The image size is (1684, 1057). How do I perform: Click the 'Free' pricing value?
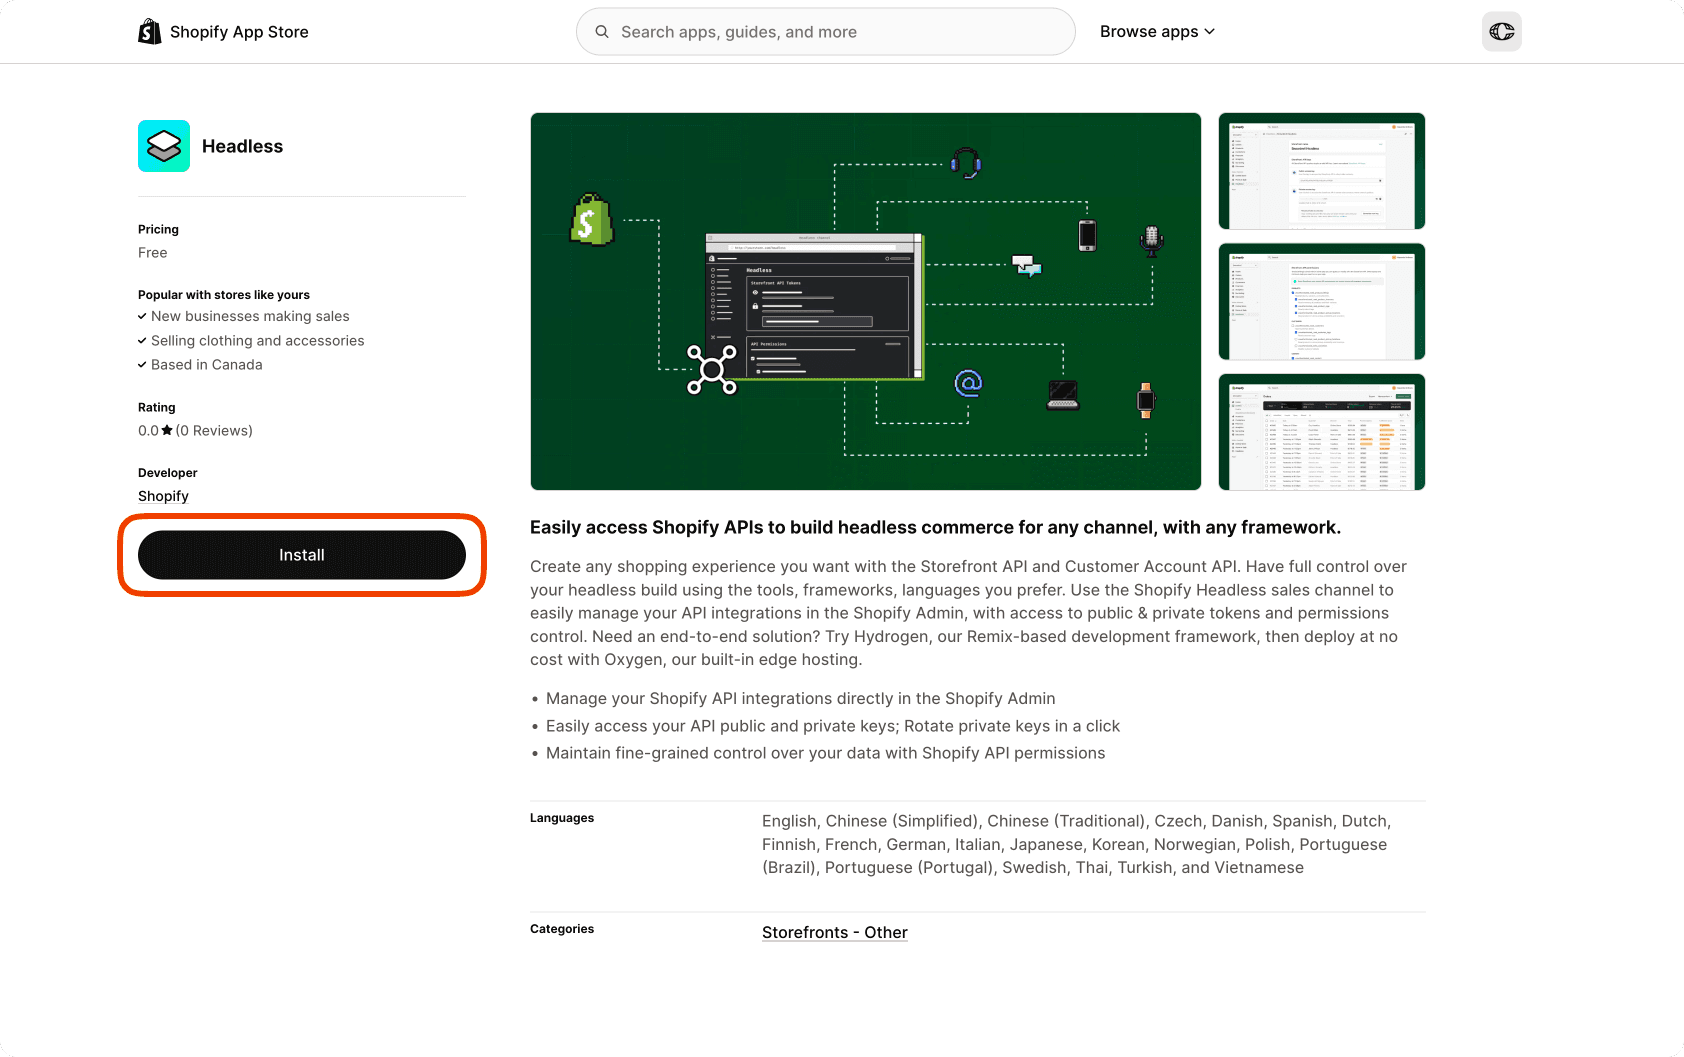point(153,253)
